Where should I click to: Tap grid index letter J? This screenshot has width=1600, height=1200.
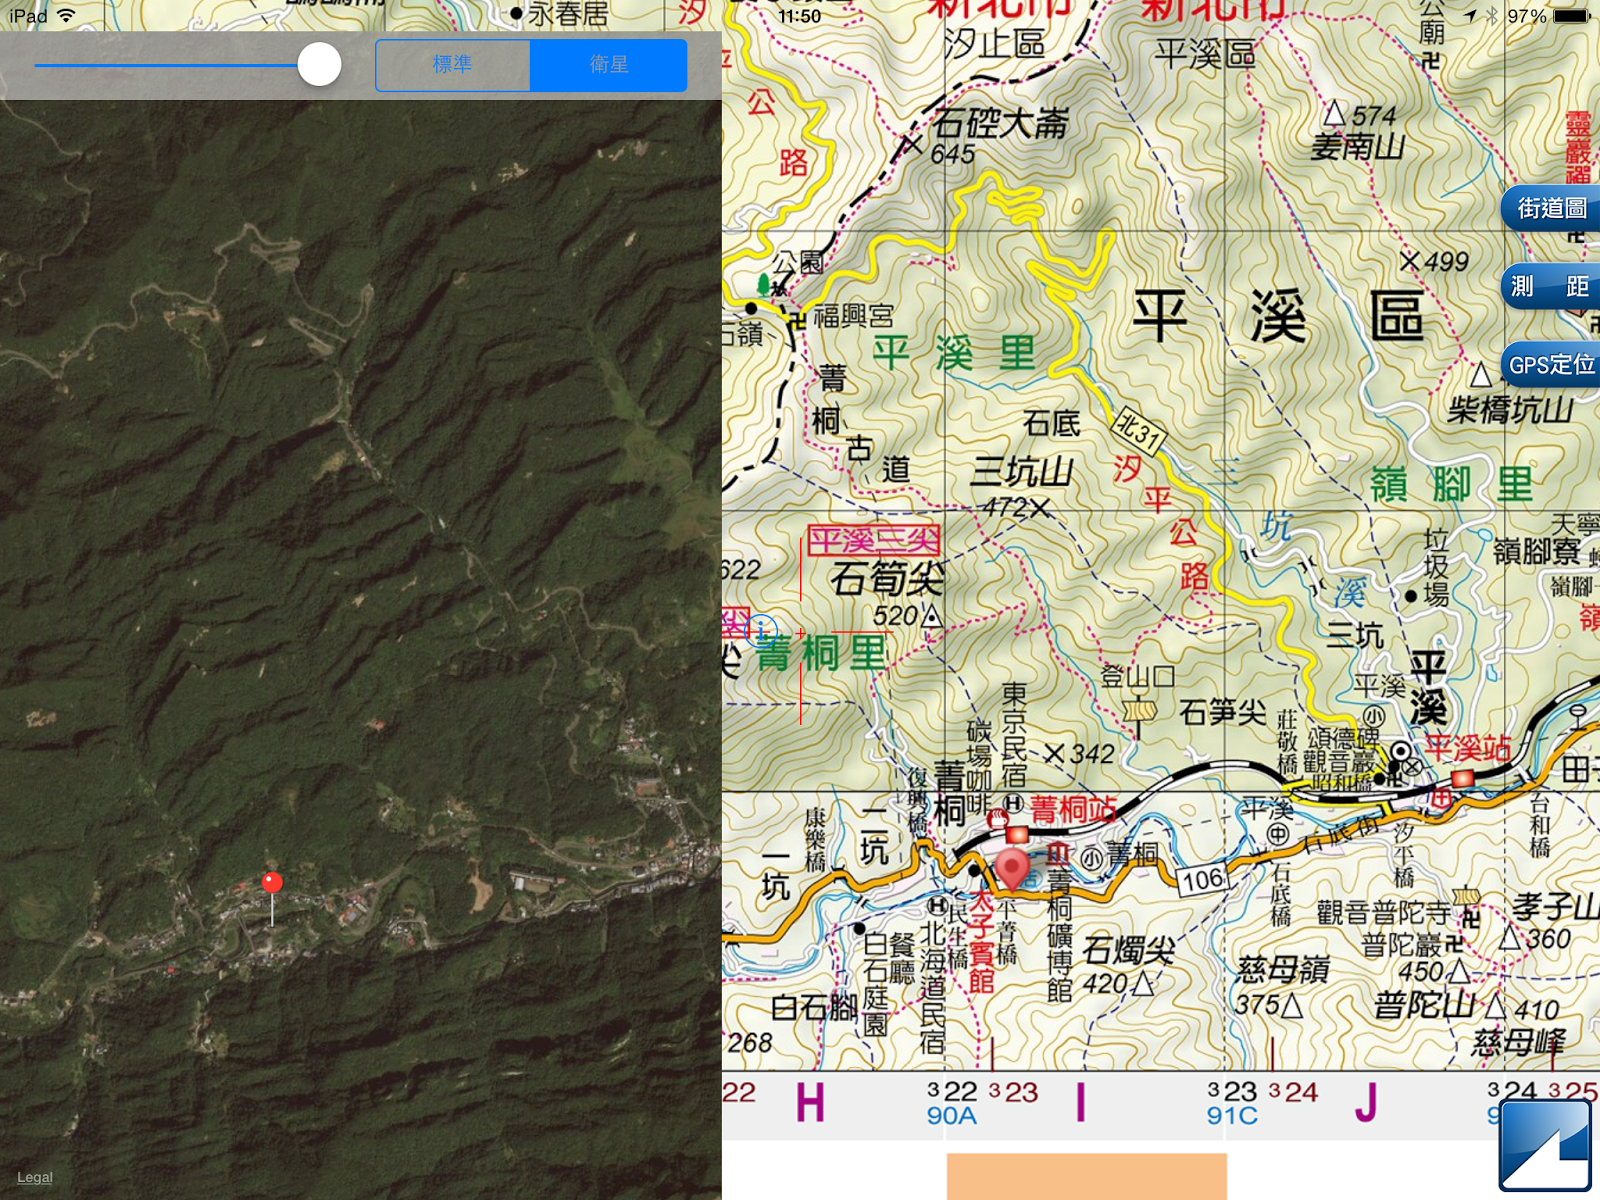tap(1365, 1104)
